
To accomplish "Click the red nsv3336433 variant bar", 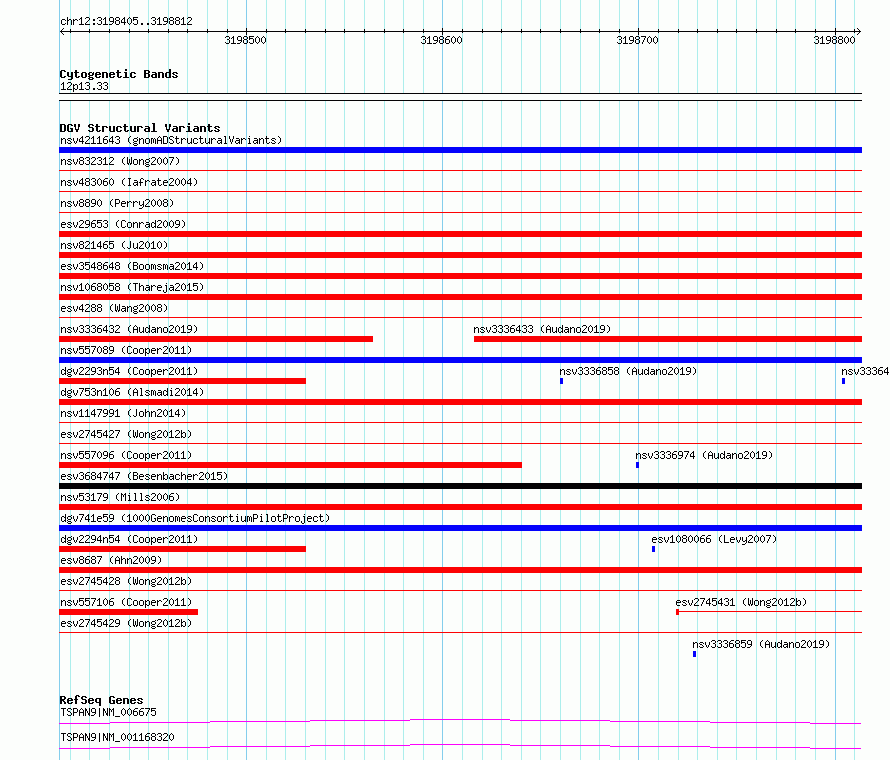I will click(x=668, y=339).
